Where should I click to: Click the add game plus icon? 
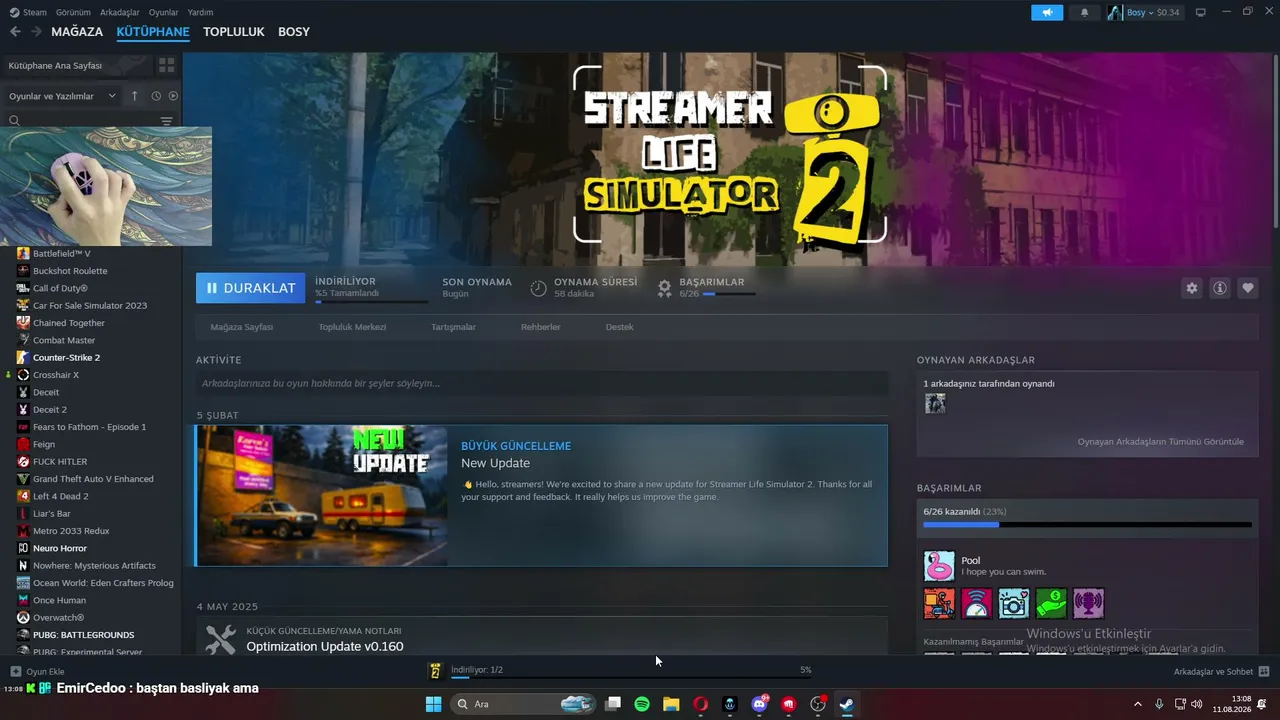coord(15,671)
